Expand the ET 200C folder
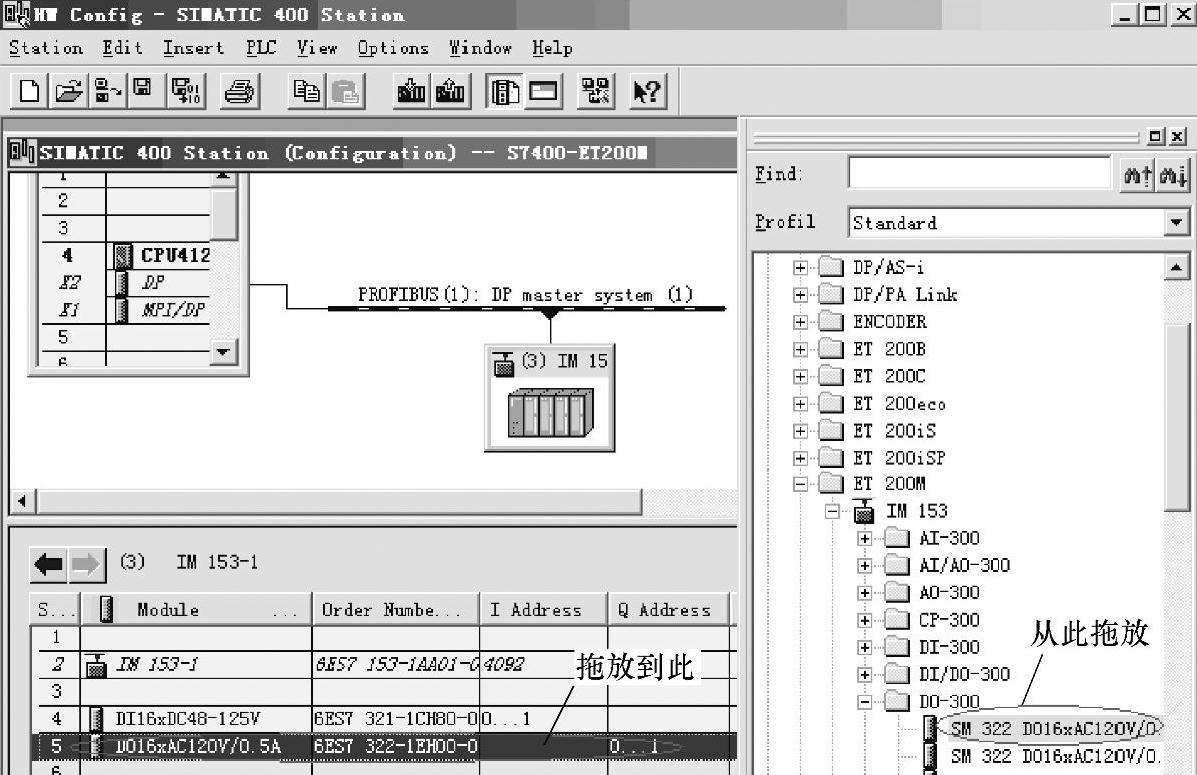Screen dimensions: 1197x775 (800, 376)
